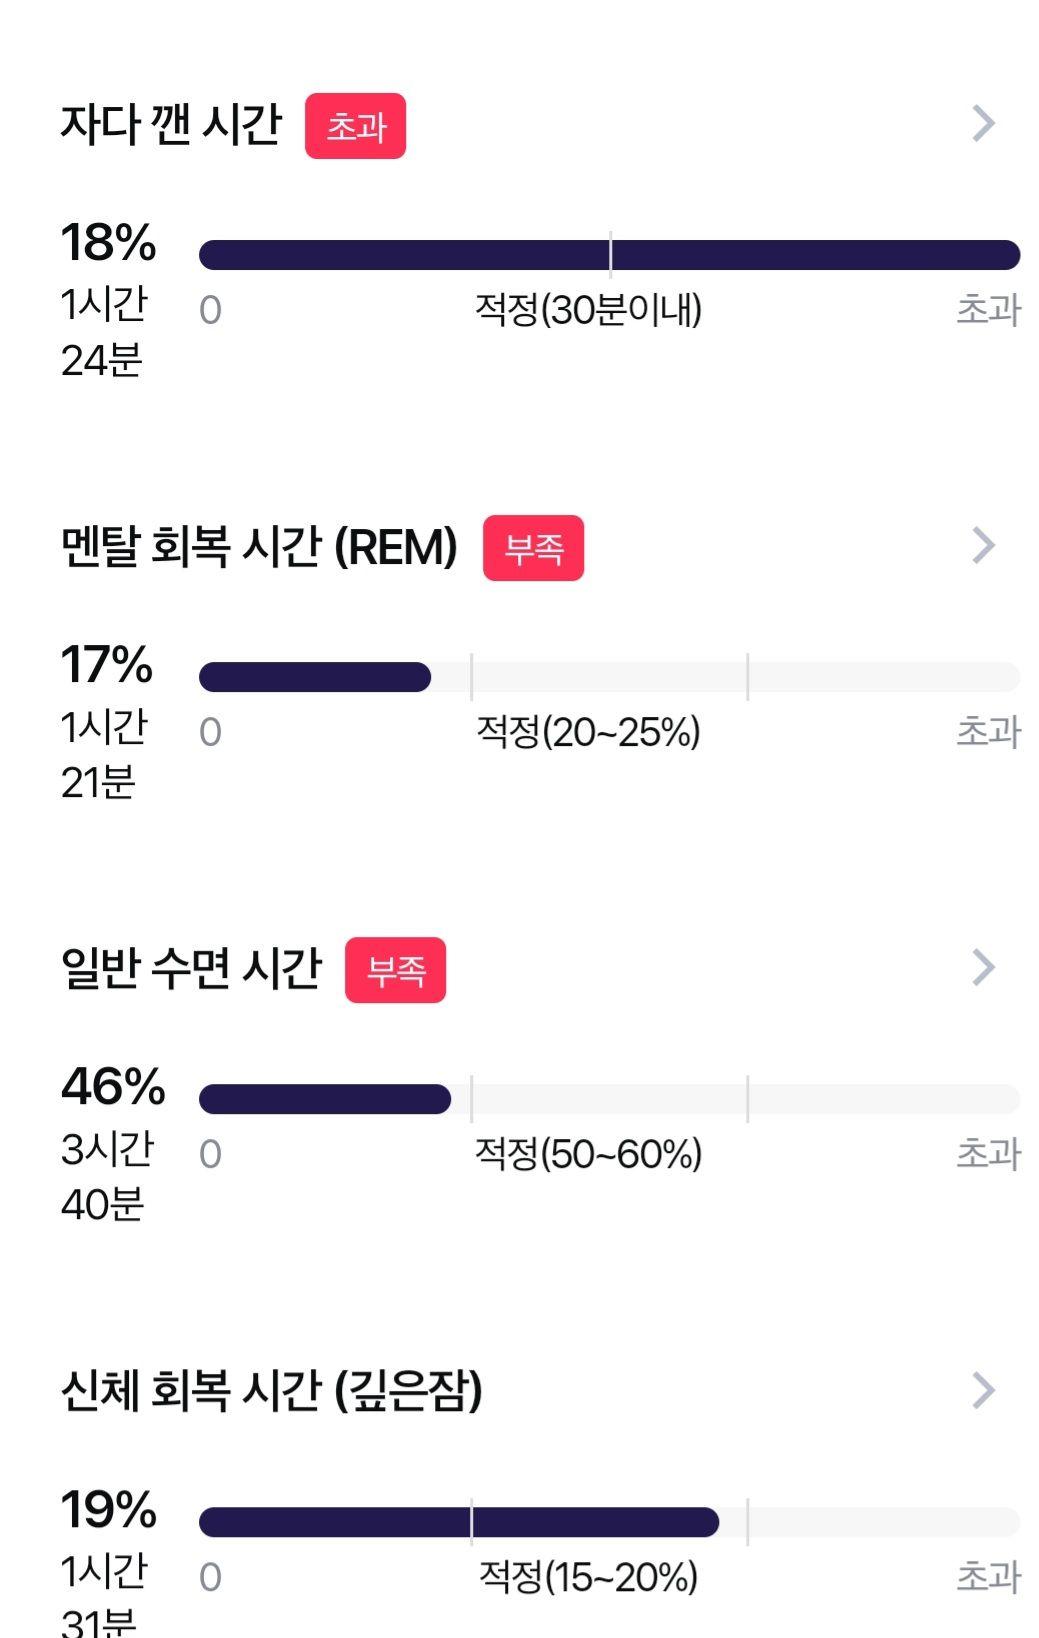
Task: Select the 멘탈 회복 시간 (REM) heading
Action: (x=259, y=547)
